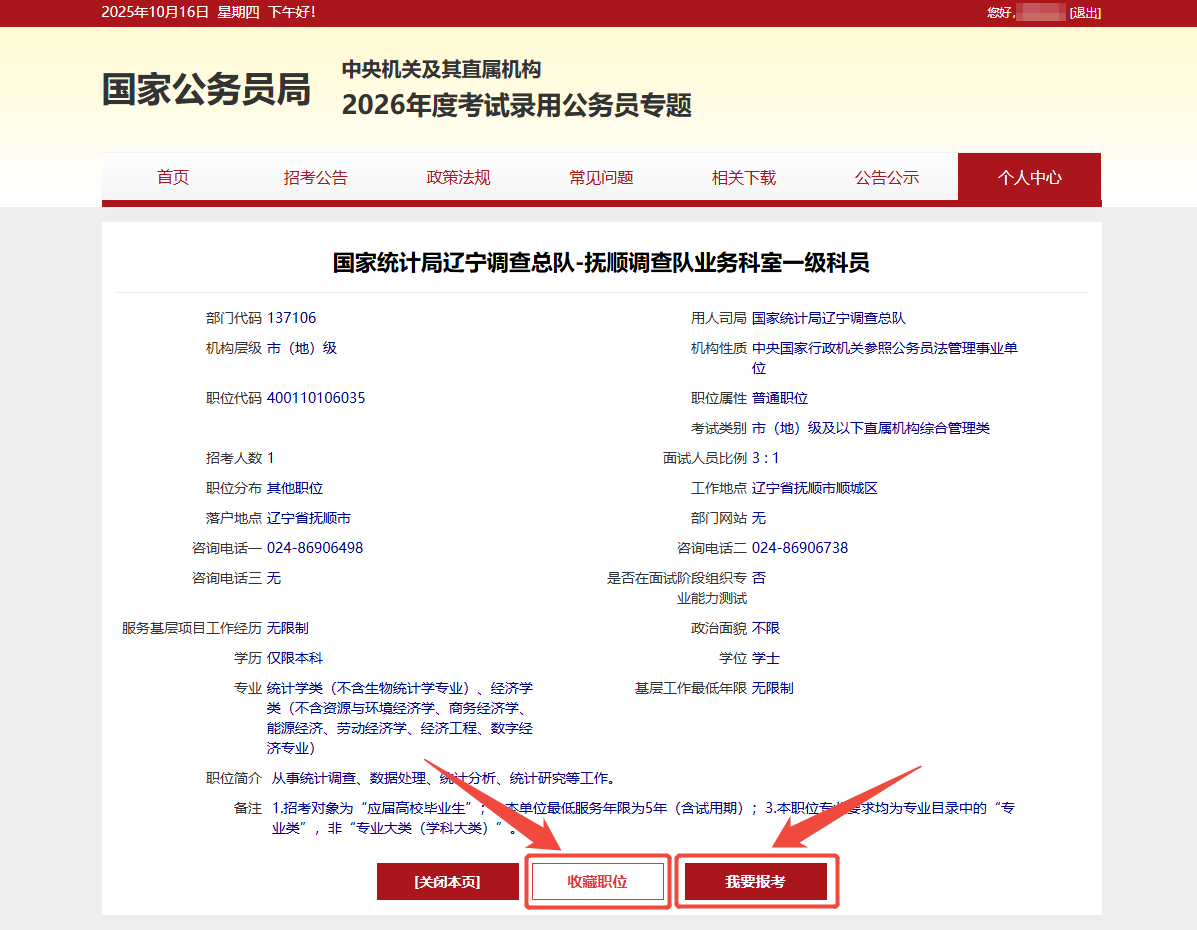Click 我要报考 to apply
The width and height of the screenshot is (1197, 930).
point(755,882)
